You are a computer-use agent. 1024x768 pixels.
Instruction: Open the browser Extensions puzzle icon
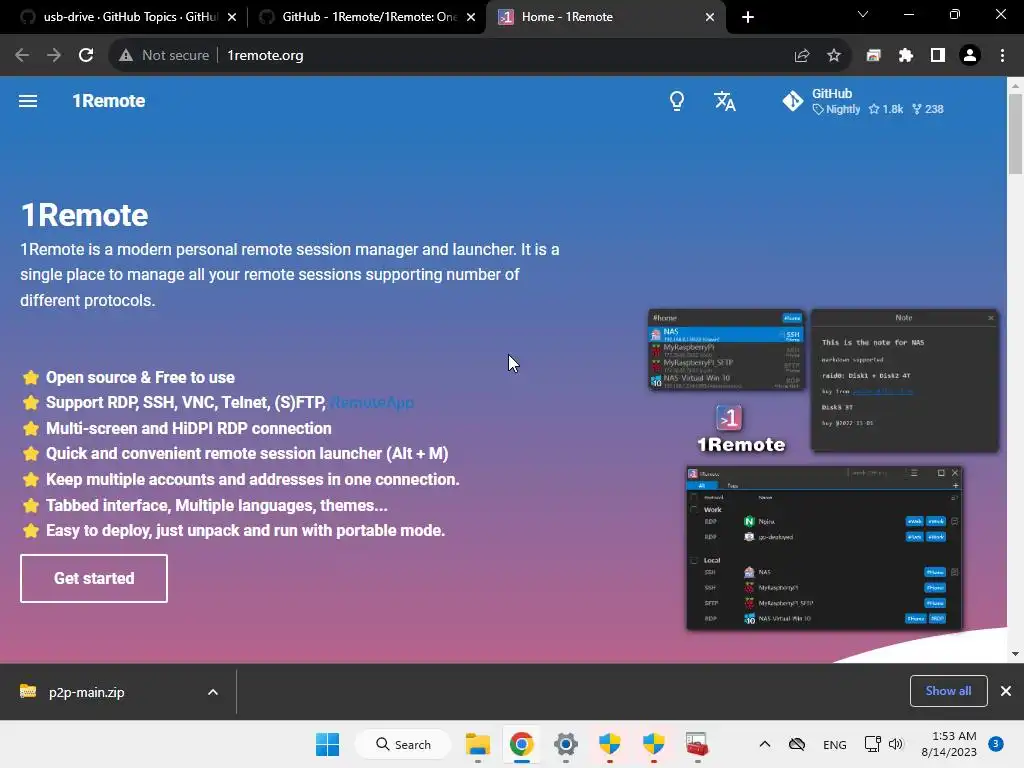tap(906, 56)
